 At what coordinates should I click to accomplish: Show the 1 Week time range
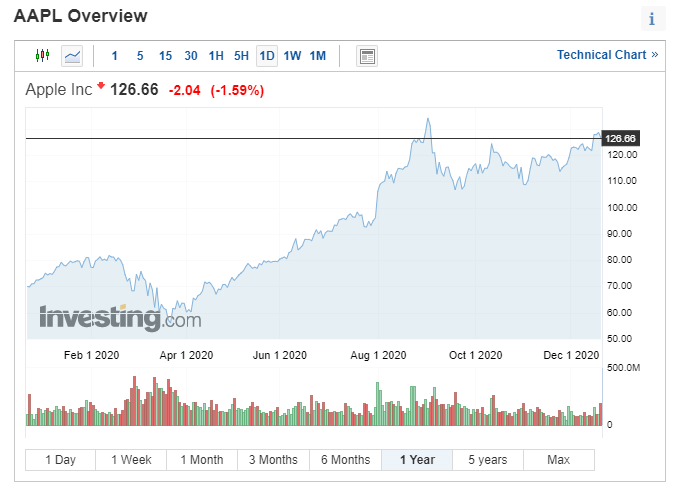(131, 460)
